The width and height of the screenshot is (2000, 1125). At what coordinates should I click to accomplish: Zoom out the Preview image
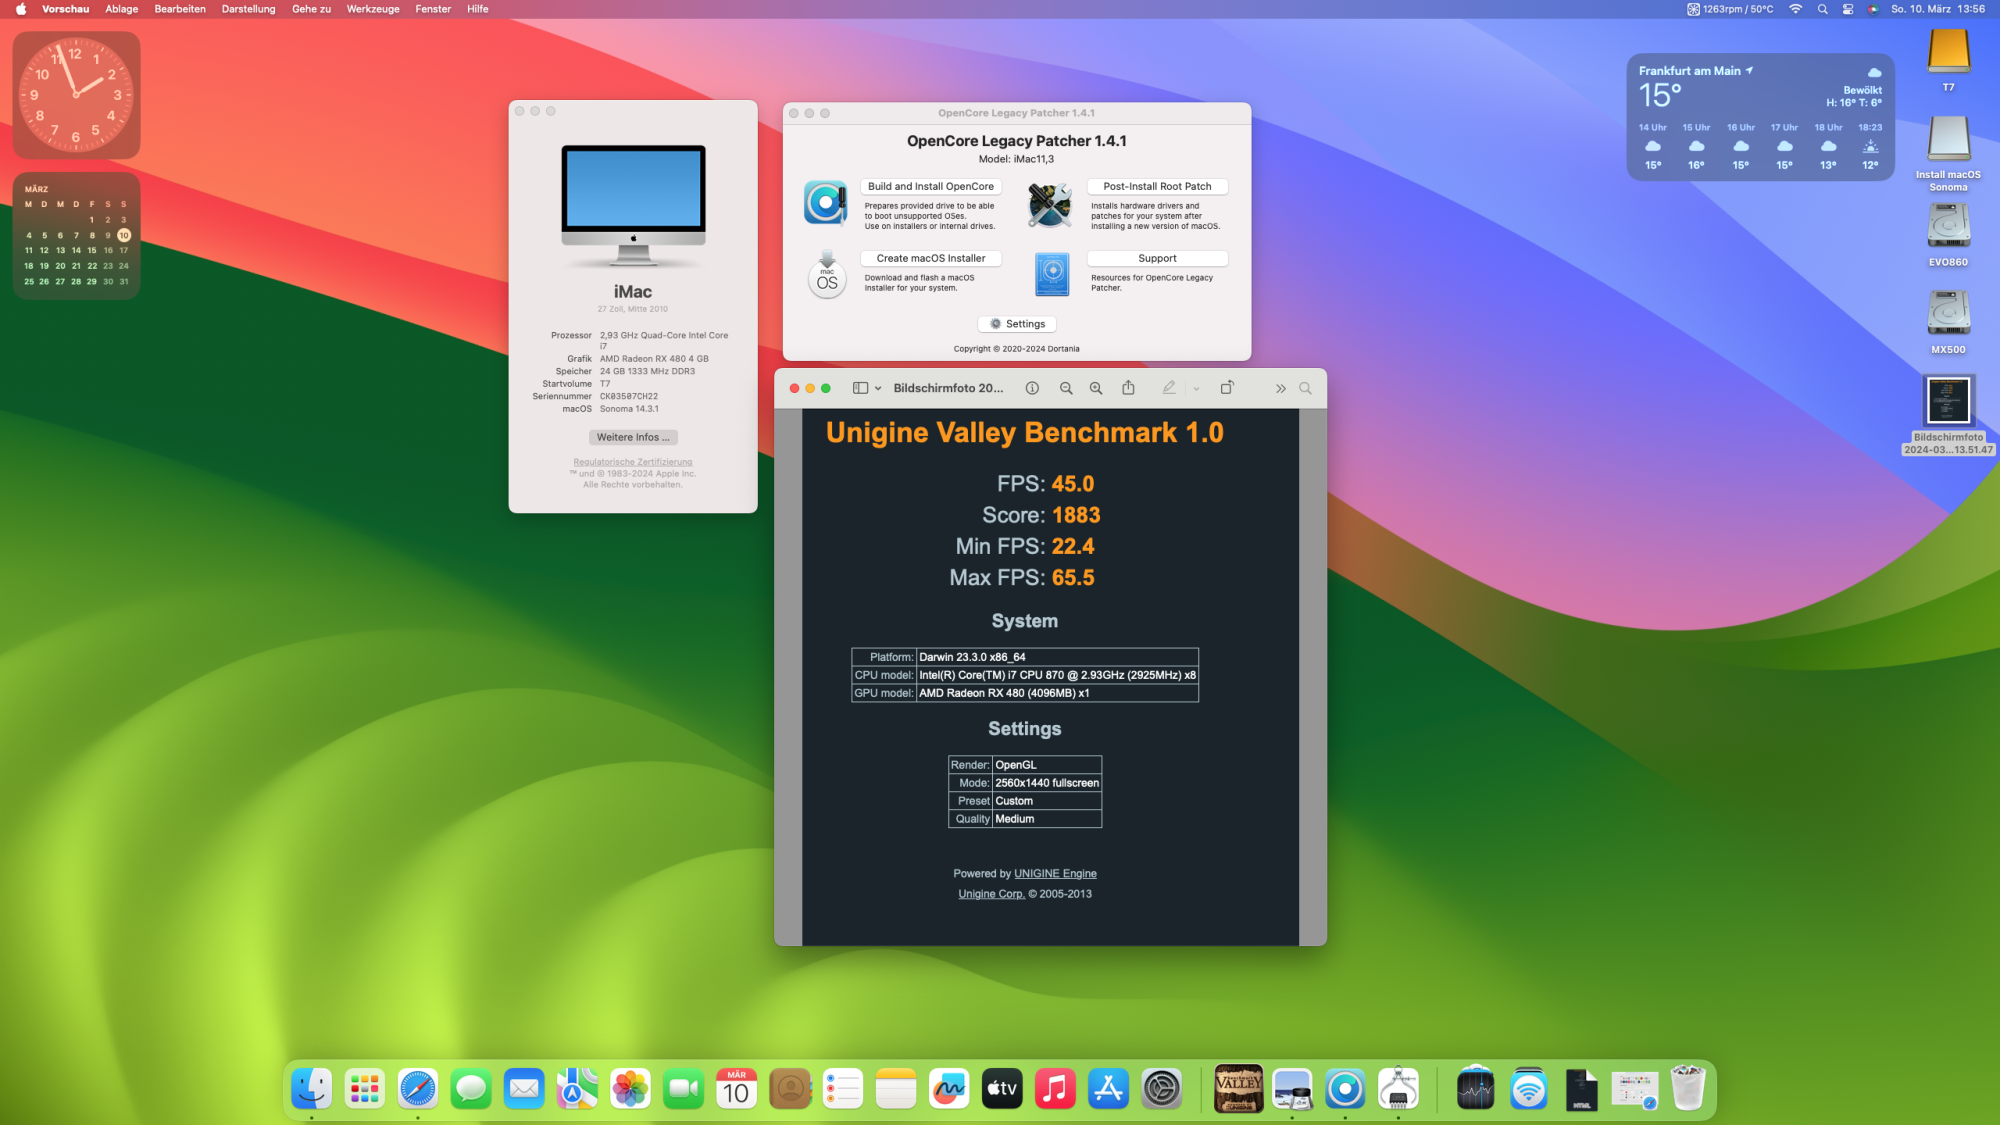pyautogui.click(x=1066, y=388)
